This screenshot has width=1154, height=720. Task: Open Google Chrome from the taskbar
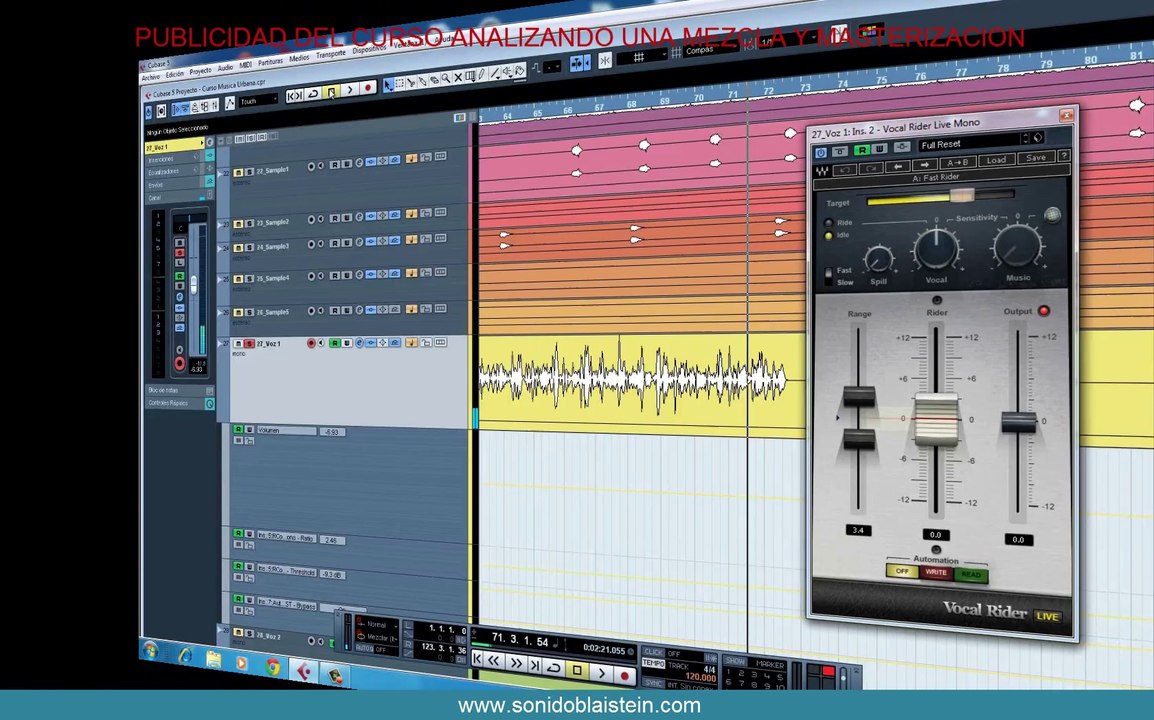point(272,666)
